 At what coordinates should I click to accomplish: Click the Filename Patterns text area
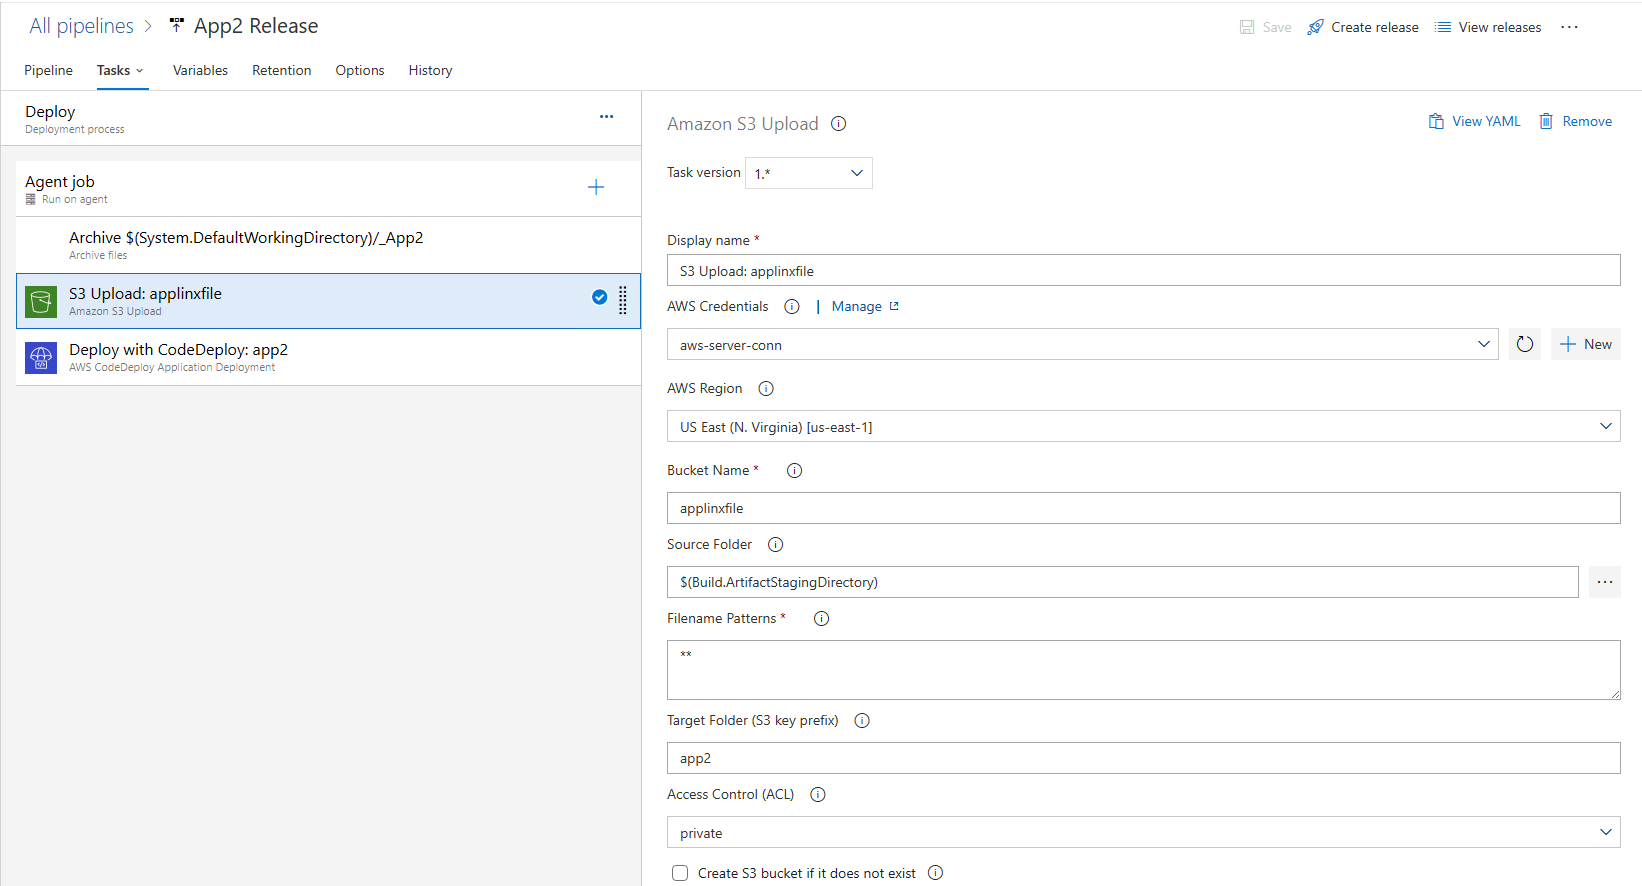tap(1144, 670)
